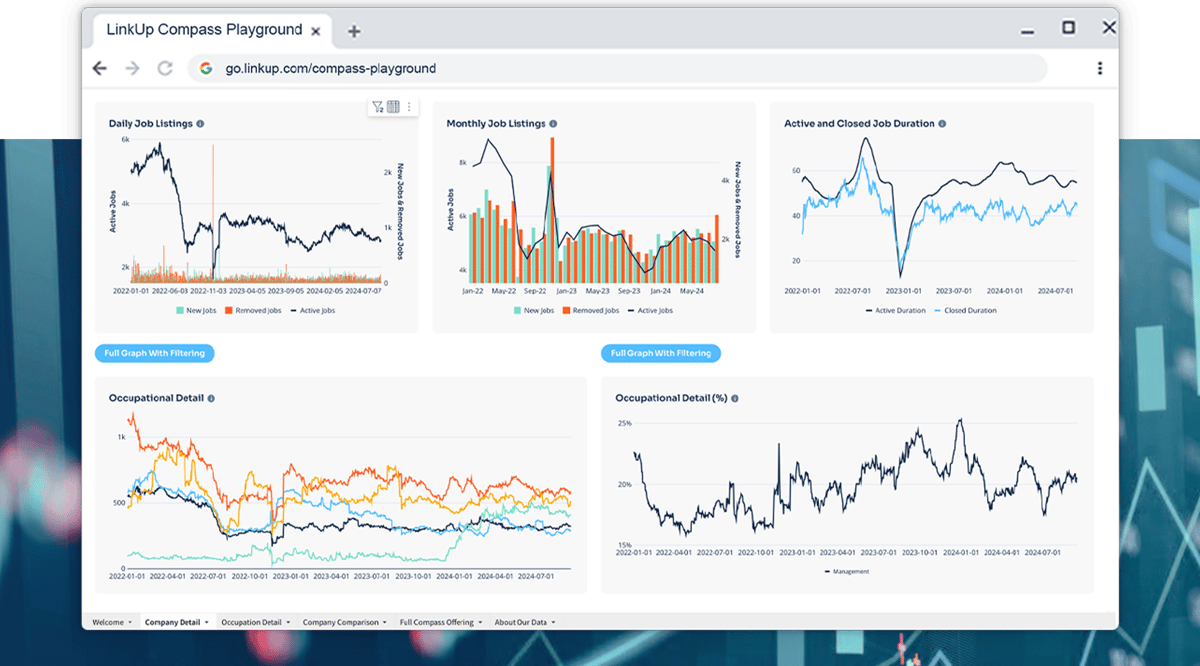Open the browser three-dot menu

click(x=1100, y=68)
